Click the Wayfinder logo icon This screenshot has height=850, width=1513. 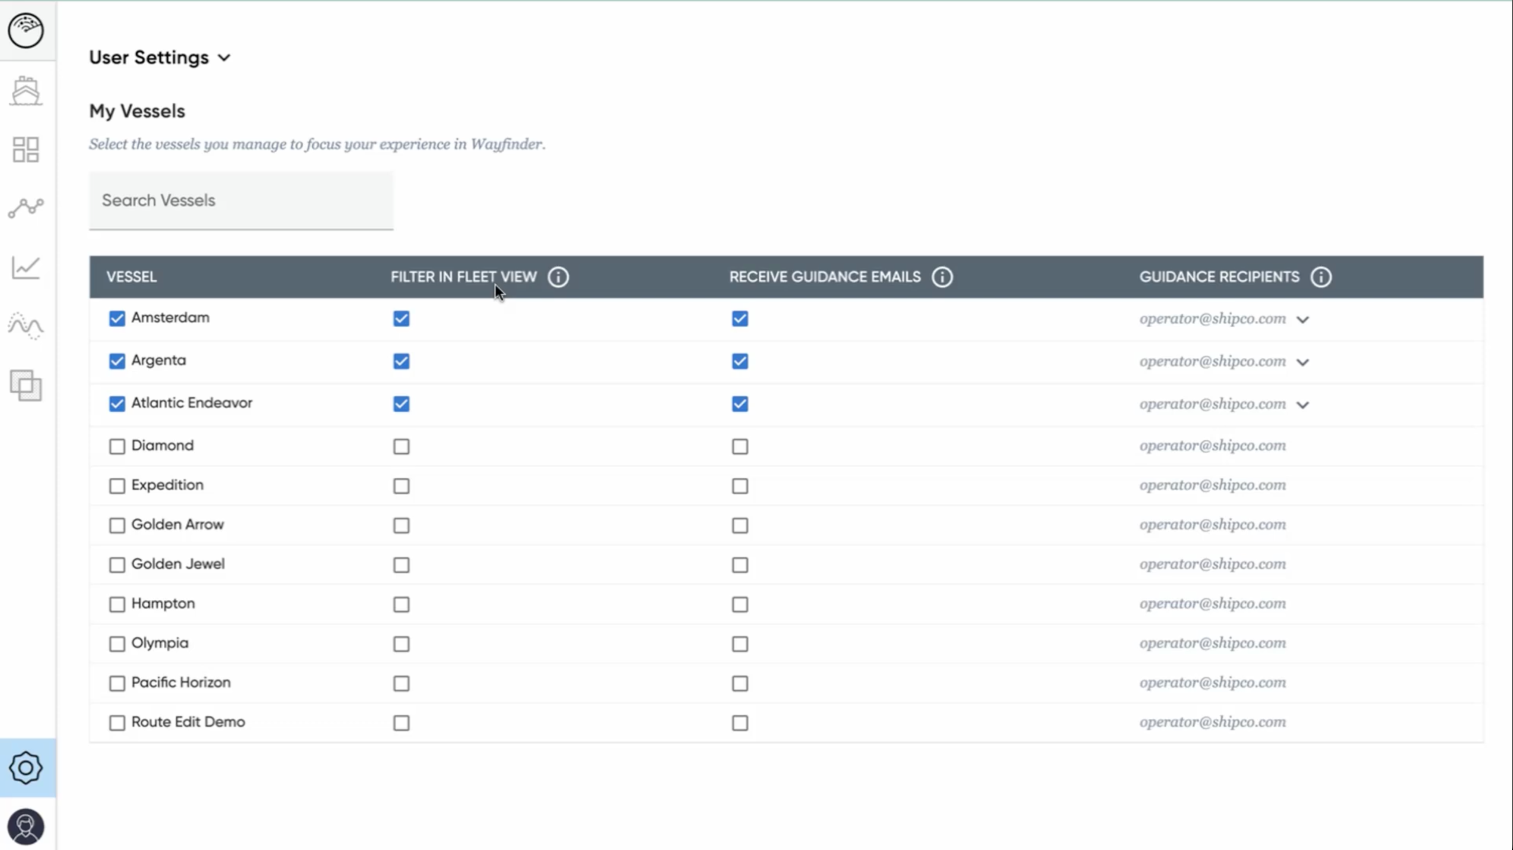point(26,30)
